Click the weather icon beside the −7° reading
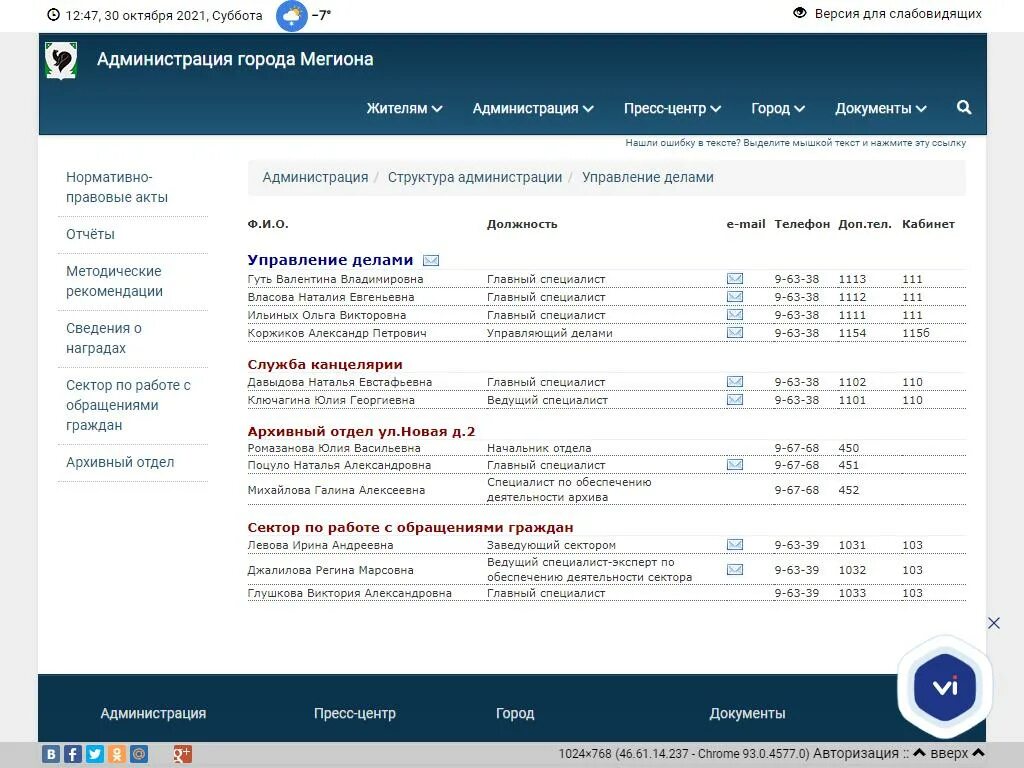This screenshot has width=1024, height=768. (292, 16)
